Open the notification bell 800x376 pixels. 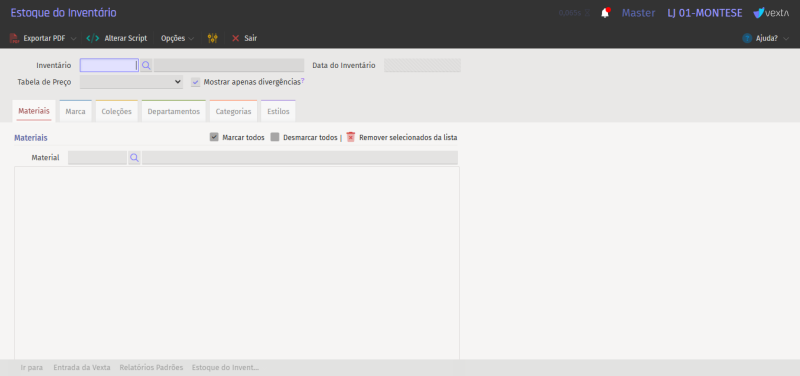click(x=605, y=13)
